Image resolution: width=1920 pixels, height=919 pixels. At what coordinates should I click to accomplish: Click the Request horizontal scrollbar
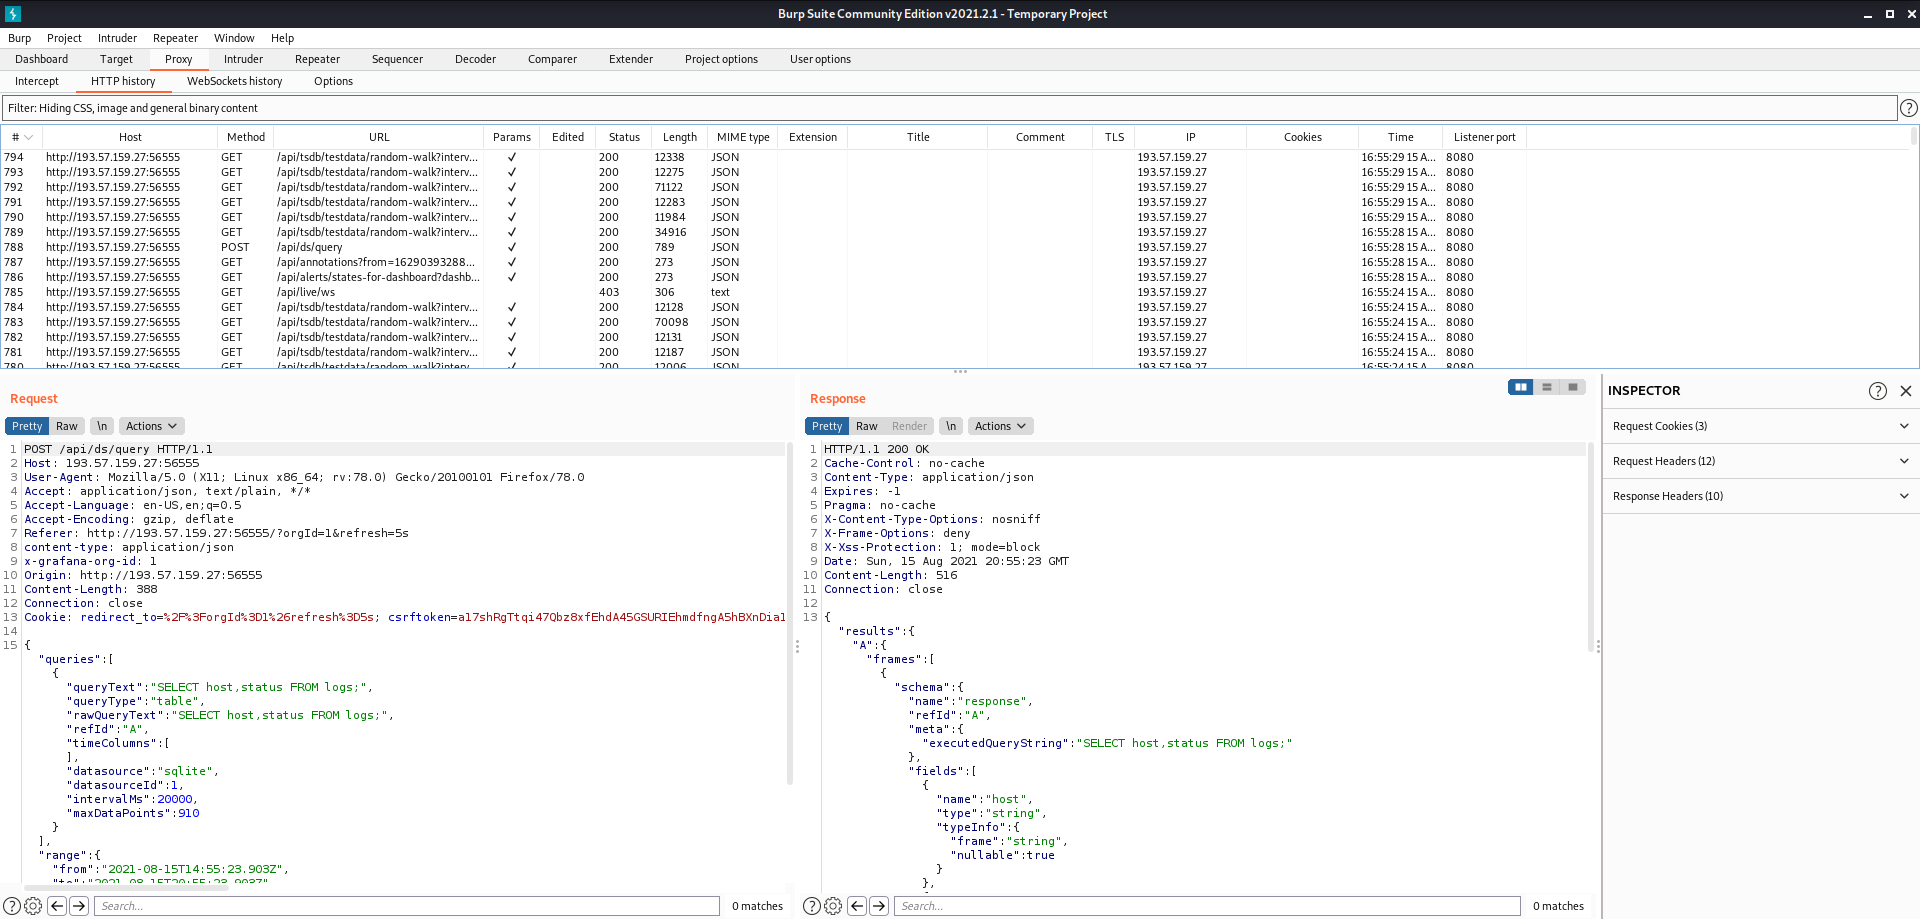click(126, 888)
